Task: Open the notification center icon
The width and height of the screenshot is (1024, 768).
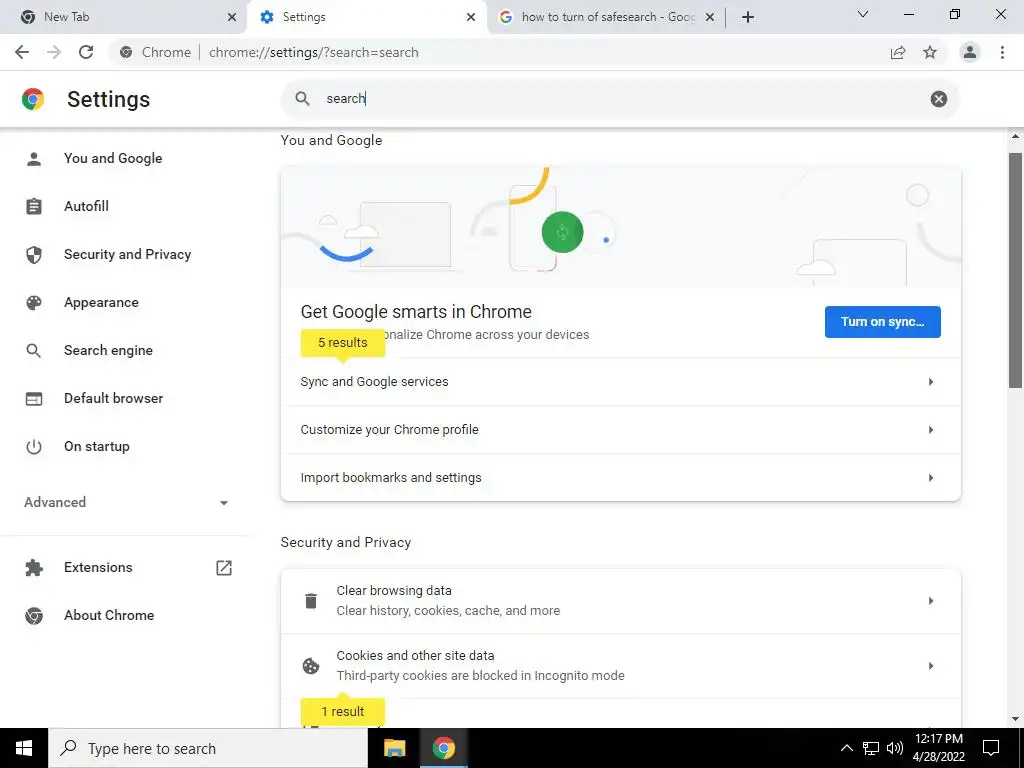Action: click(x=991, y=748)
